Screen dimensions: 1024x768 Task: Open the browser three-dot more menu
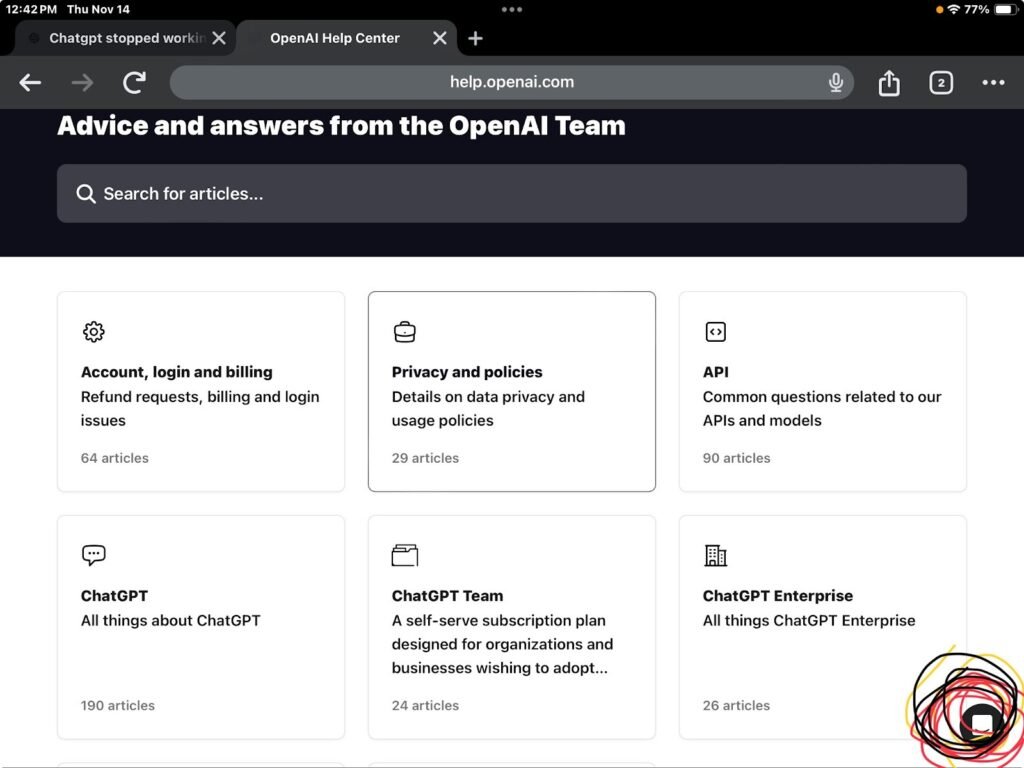pyautogui.click(x=993, y=83)
